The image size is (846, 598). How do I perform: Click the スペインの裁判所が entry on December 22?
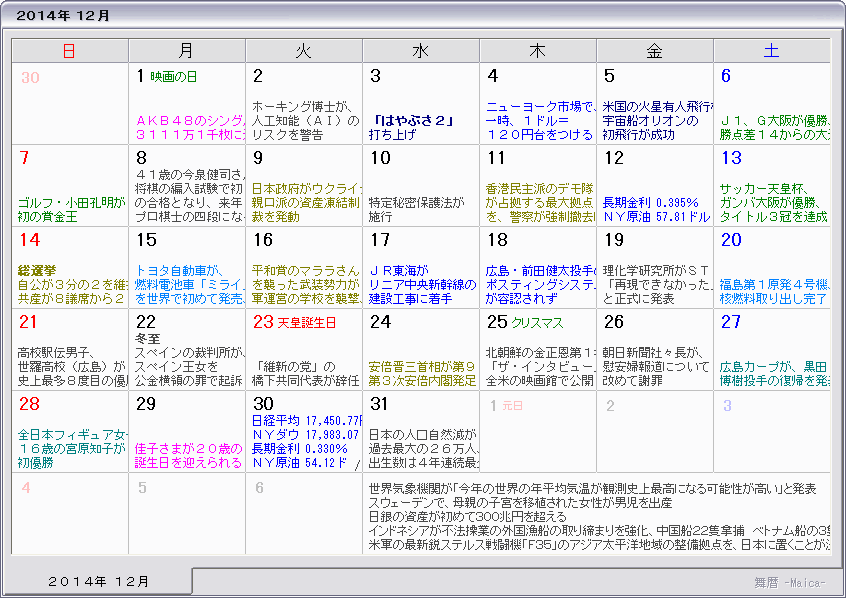(x=190, y=366)
